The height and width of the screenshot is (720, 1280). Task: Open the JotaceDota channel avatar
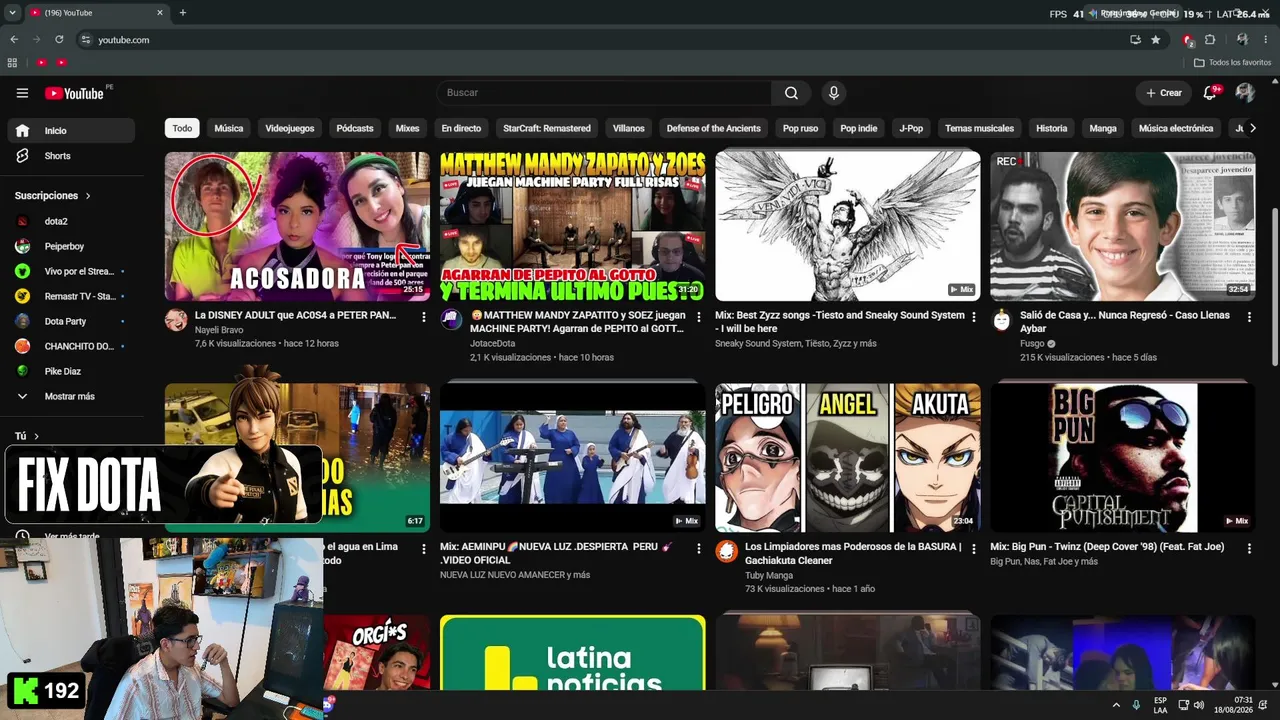click(x=451, y=320)
